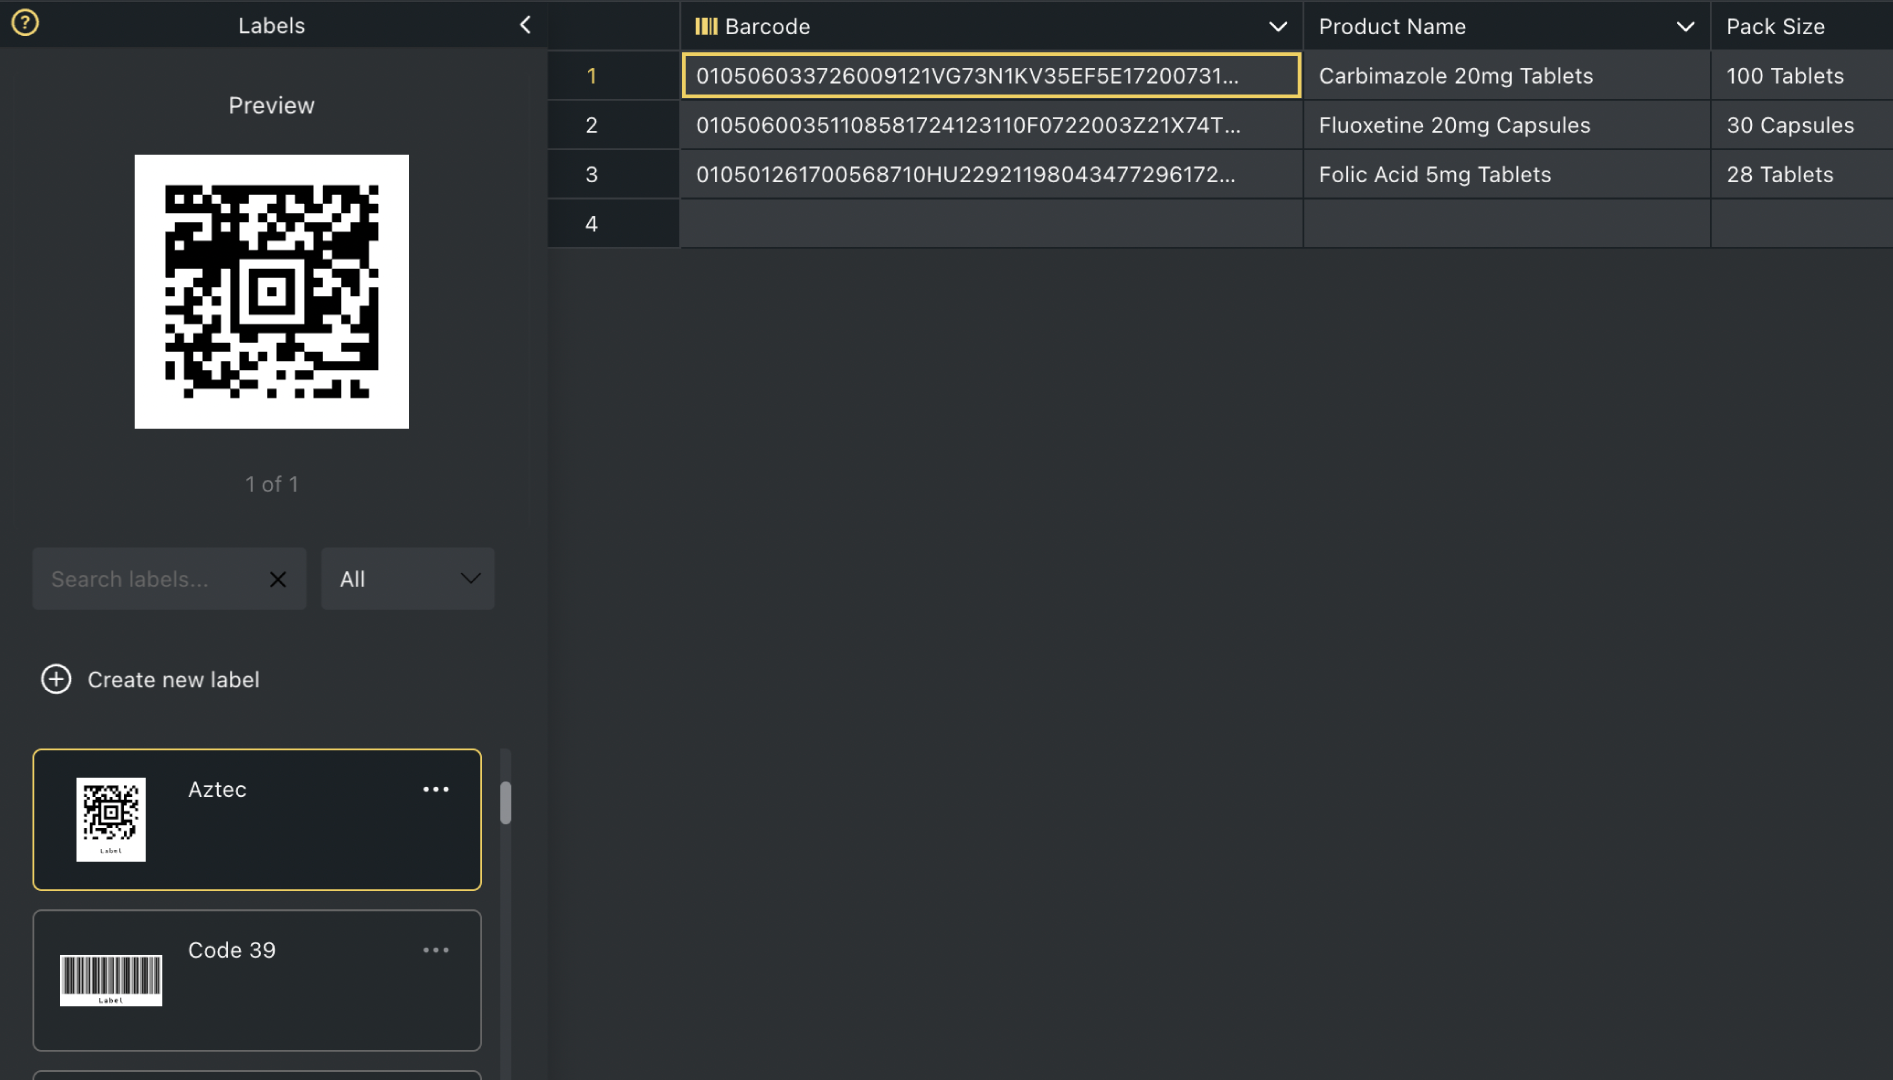Click the Aztec label small thumbnail
The width and height of the screenshot is (1893, 1080).
[111, 819]
